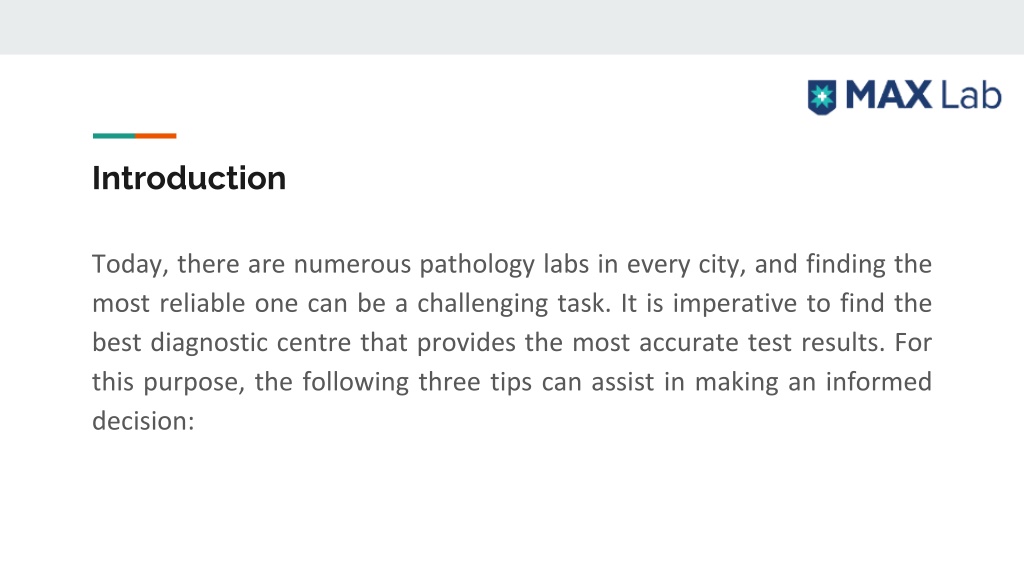Viewport: 1024px width, 576px height.
Task: Click the word Today starting the paragraph
Action: (130, 265)
